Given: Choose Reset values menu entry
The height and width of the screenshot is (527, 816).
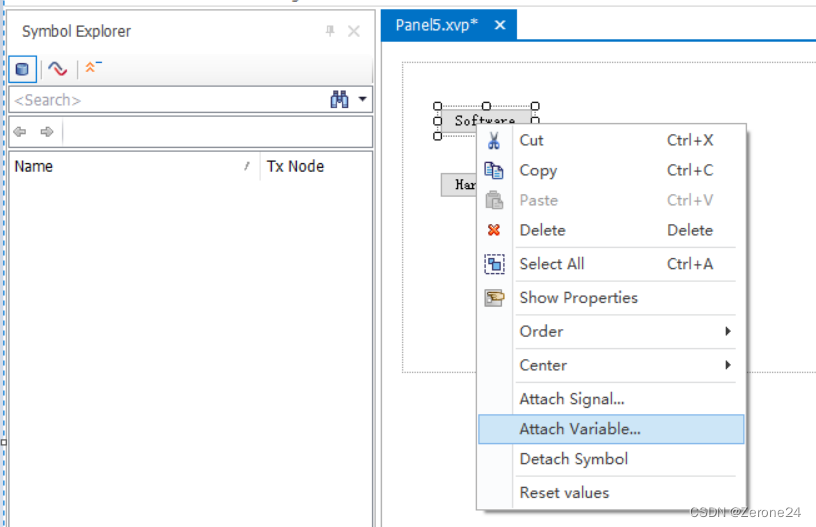Looking at the screenshot, I should click(611, 493).
